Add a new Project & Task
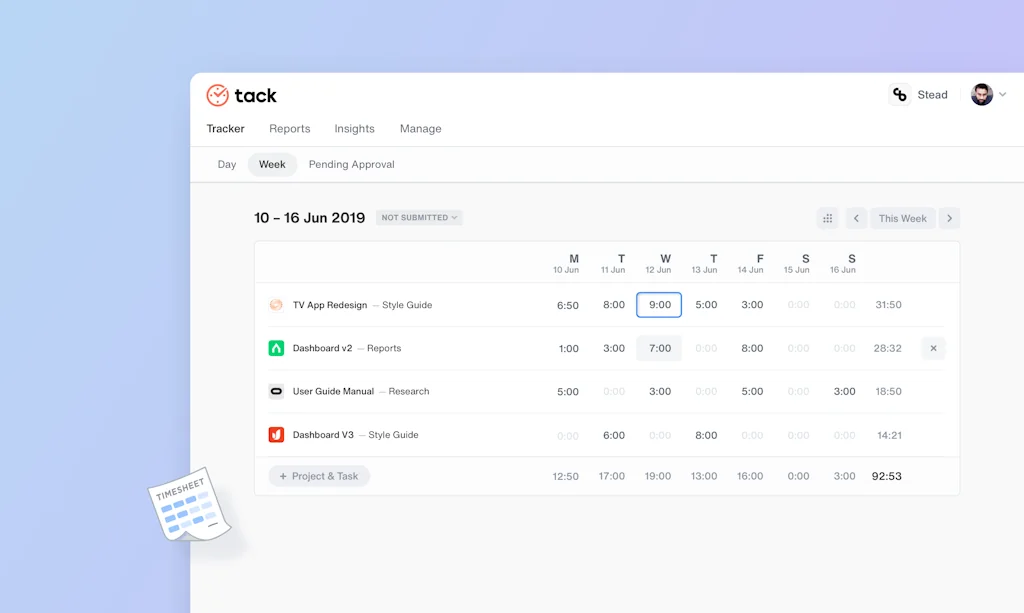This screenshot has height=613, width=1024. coord(319,476)
